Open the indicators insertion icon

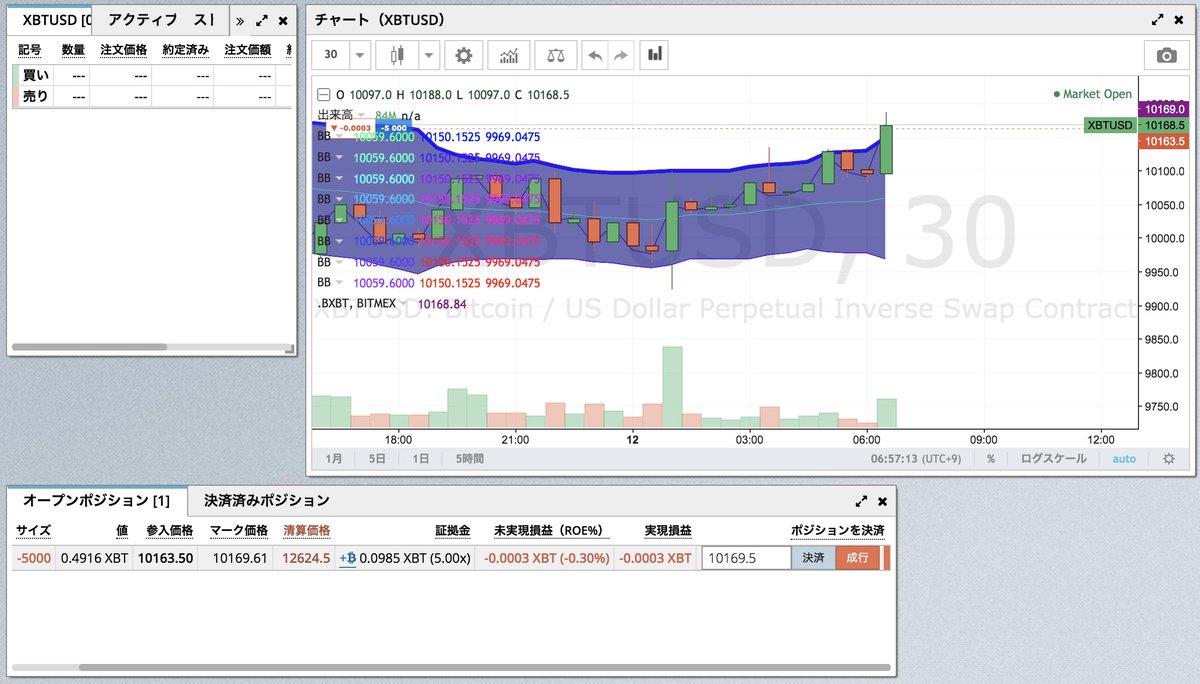[x=508, y=55]
